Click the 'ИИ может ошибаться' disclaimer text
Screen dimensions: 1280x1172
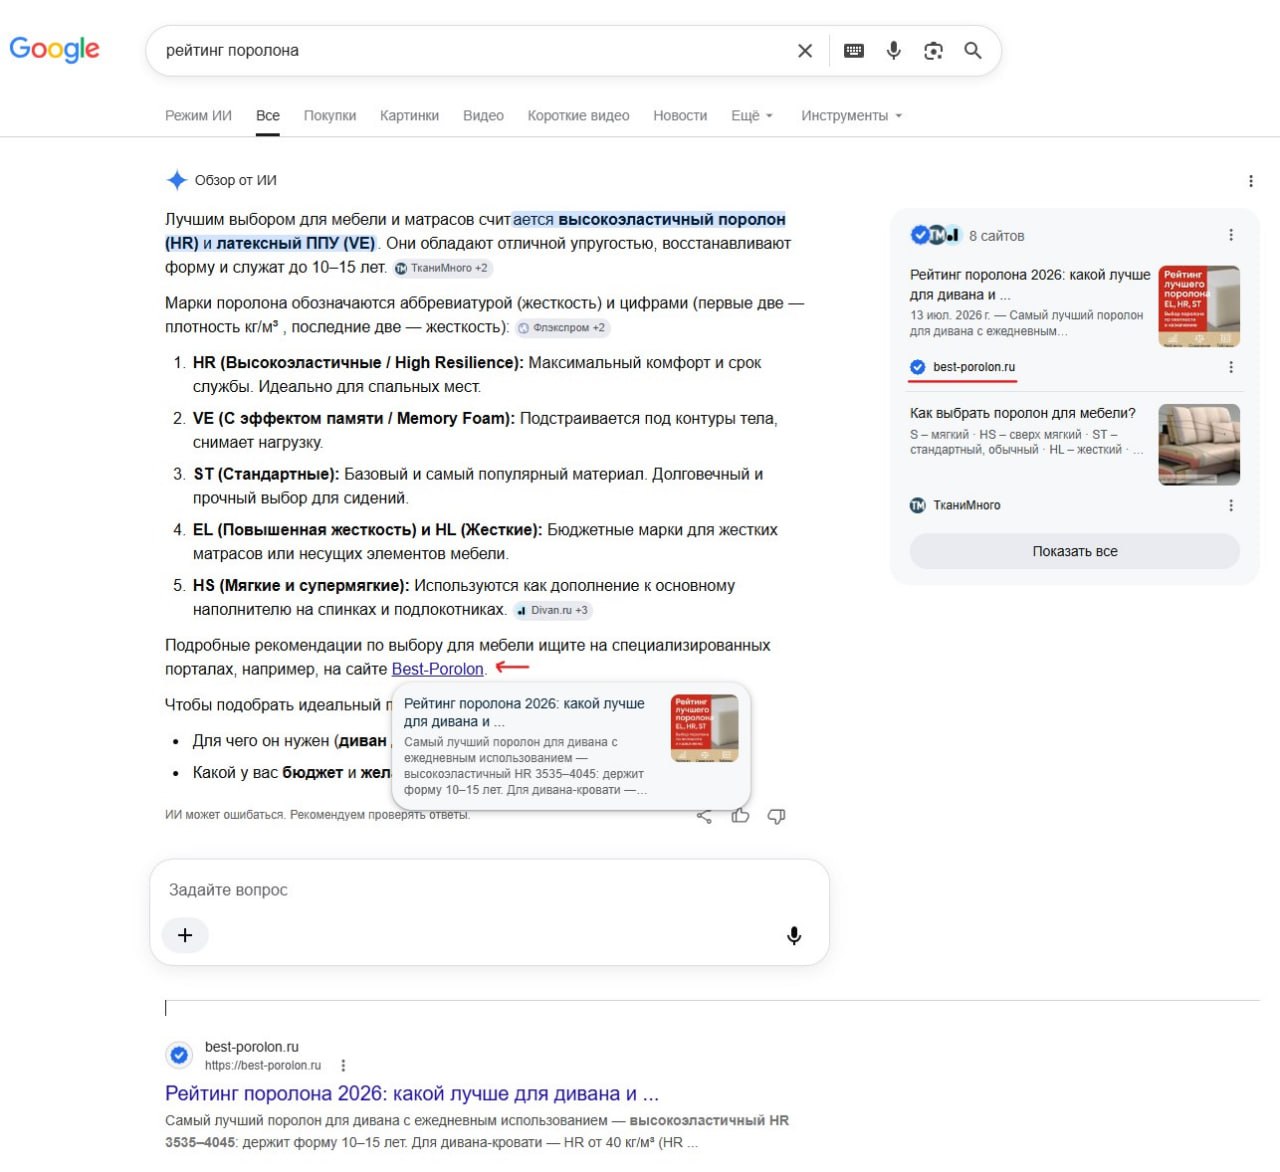[x=317, y=815]
